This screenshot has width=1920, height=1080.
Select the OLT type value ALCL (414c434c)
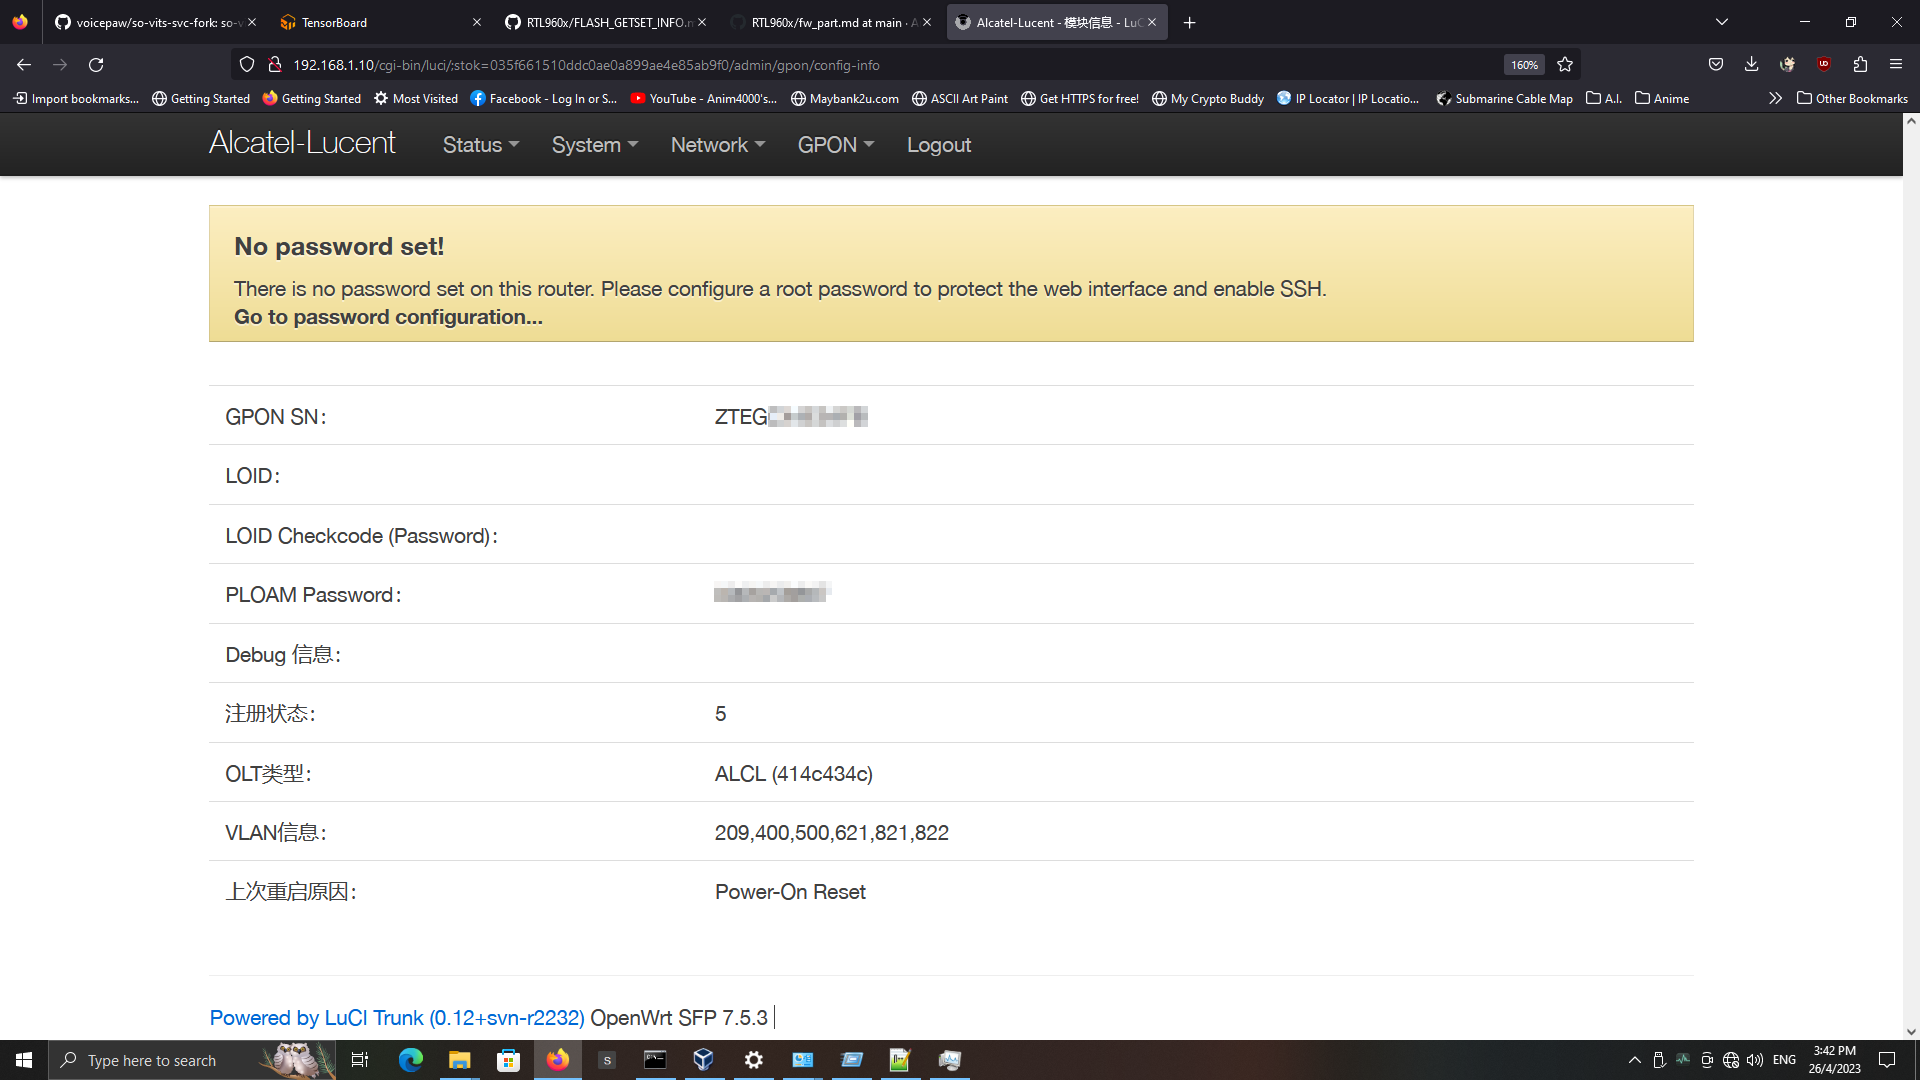point(794,774)
